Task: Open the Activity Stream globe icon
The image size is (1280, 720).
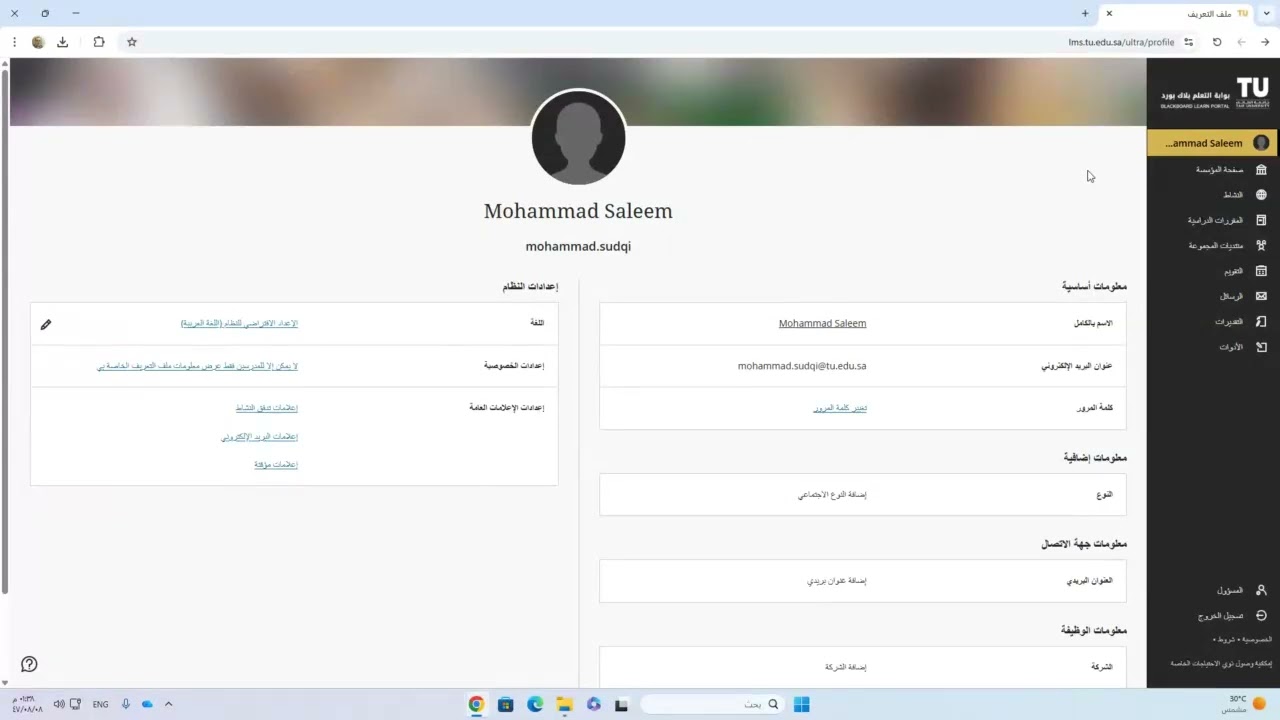Action: point(1261,195)
